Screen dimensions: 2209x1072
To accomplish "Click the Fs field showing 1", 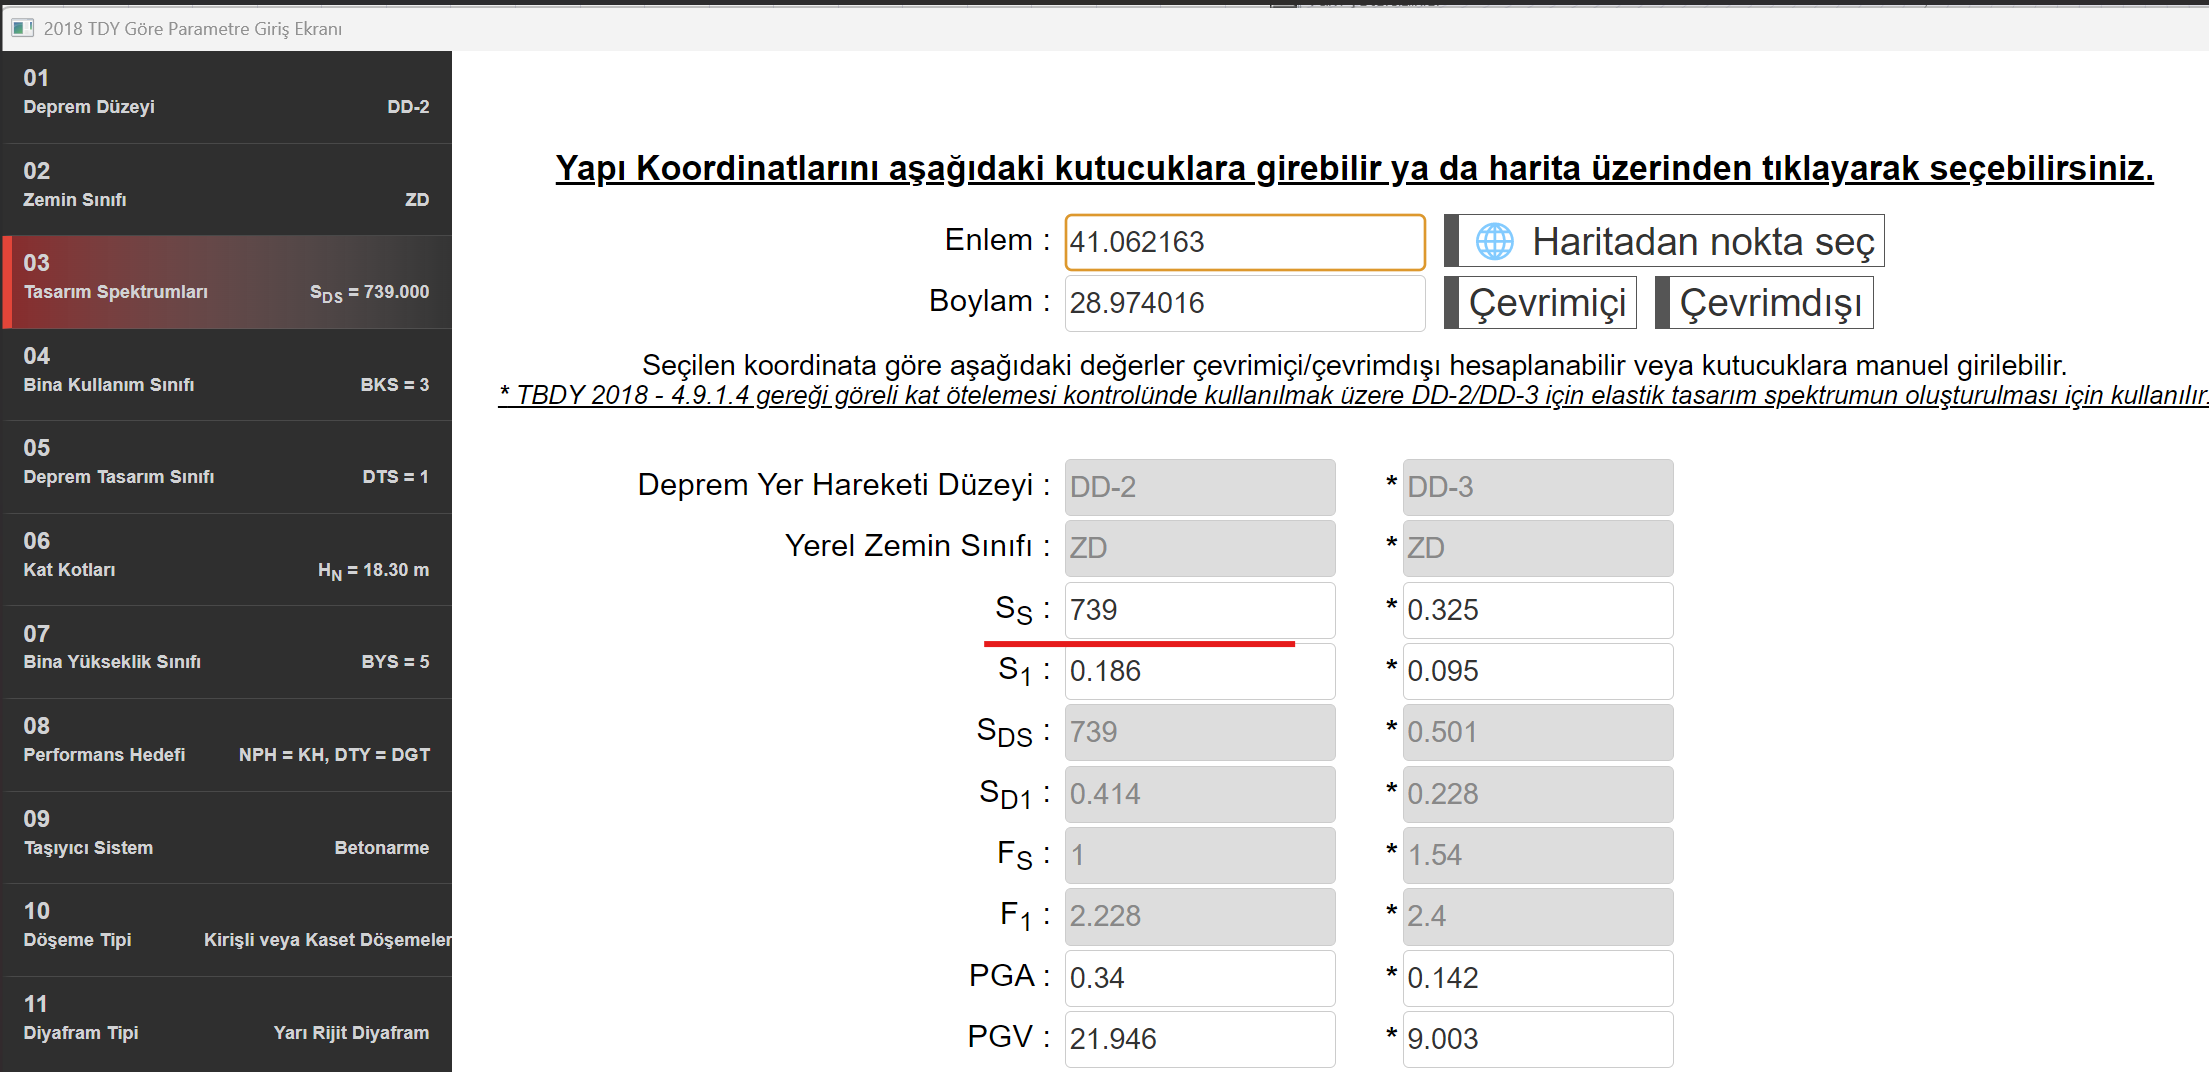I will [1200, 855].
